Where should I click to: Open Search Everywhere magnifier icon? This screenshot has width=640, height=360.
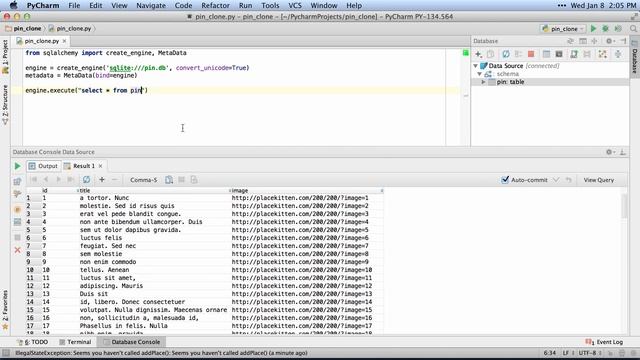click(633, 29)
